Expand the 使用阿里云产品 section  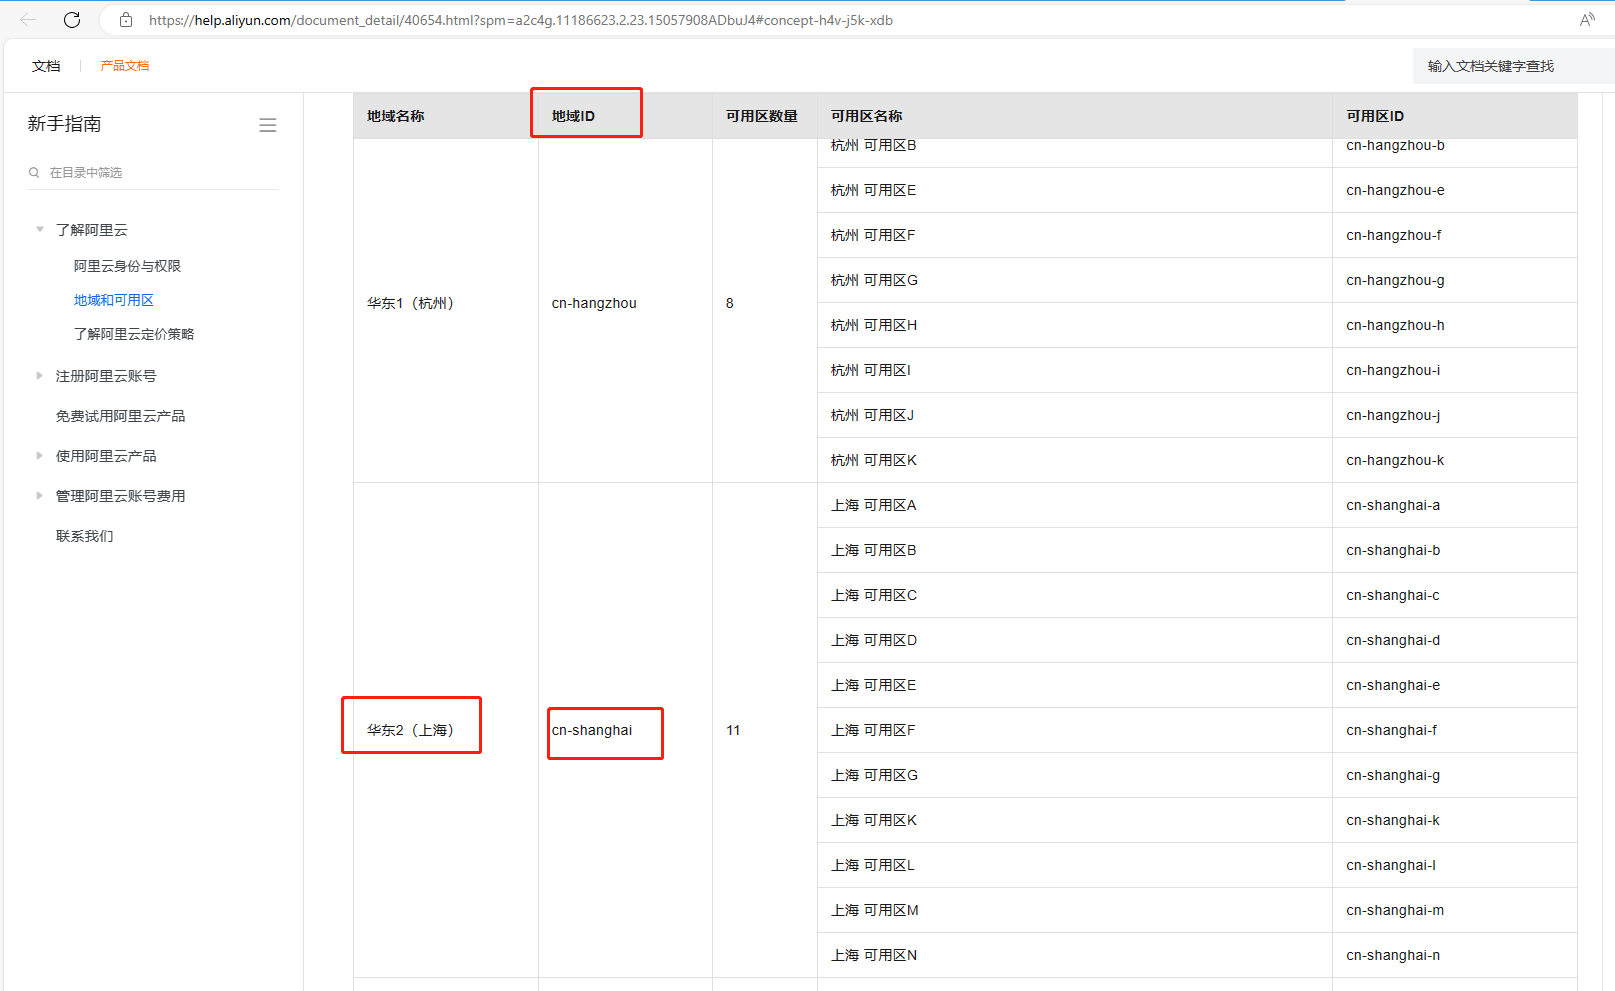(x=40, y=456)
